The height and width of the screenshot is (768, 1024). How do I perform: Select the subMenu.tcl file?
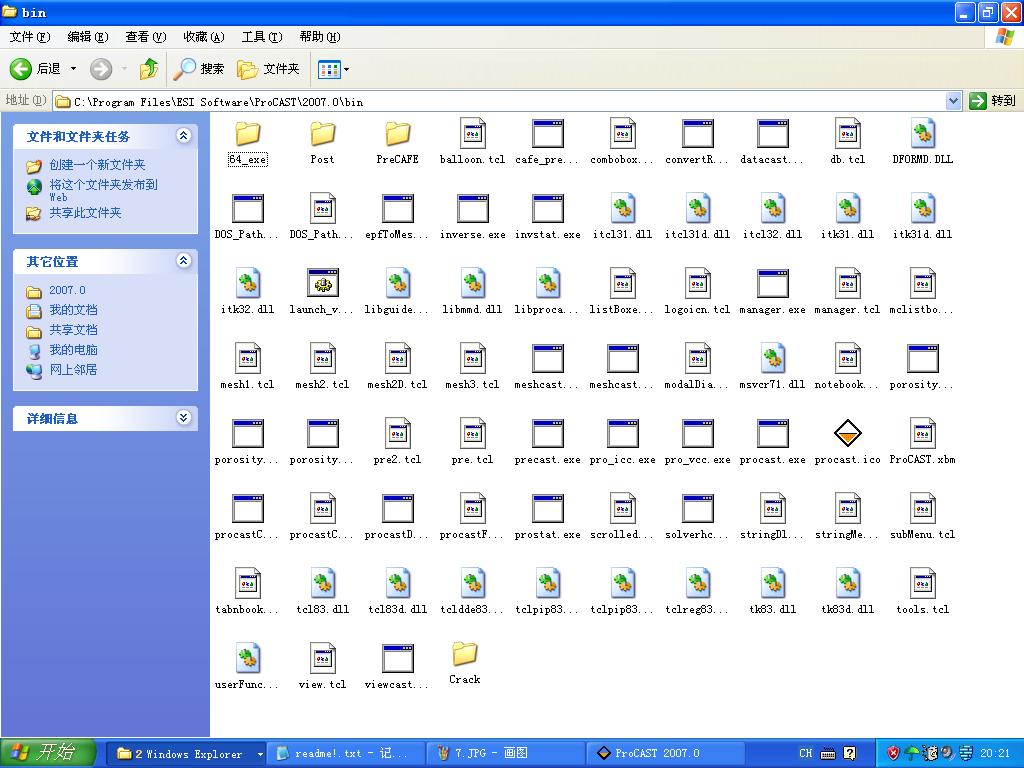[922, 517]
